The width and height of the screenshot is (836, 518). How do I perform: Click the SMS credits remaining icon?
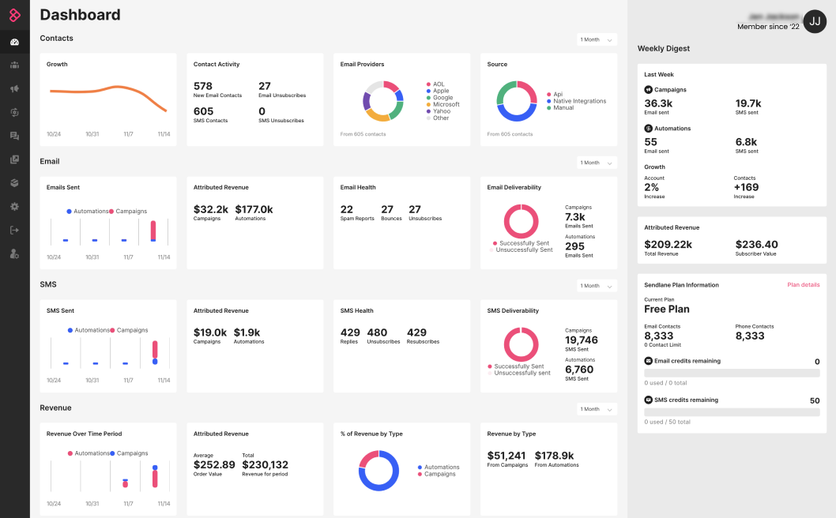tap(648, 400)
